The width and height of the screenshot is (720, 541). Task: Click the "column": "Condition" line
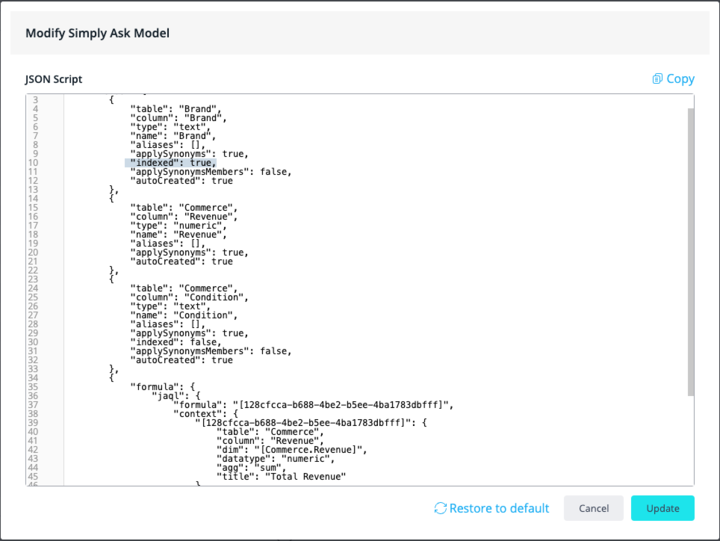190,297
